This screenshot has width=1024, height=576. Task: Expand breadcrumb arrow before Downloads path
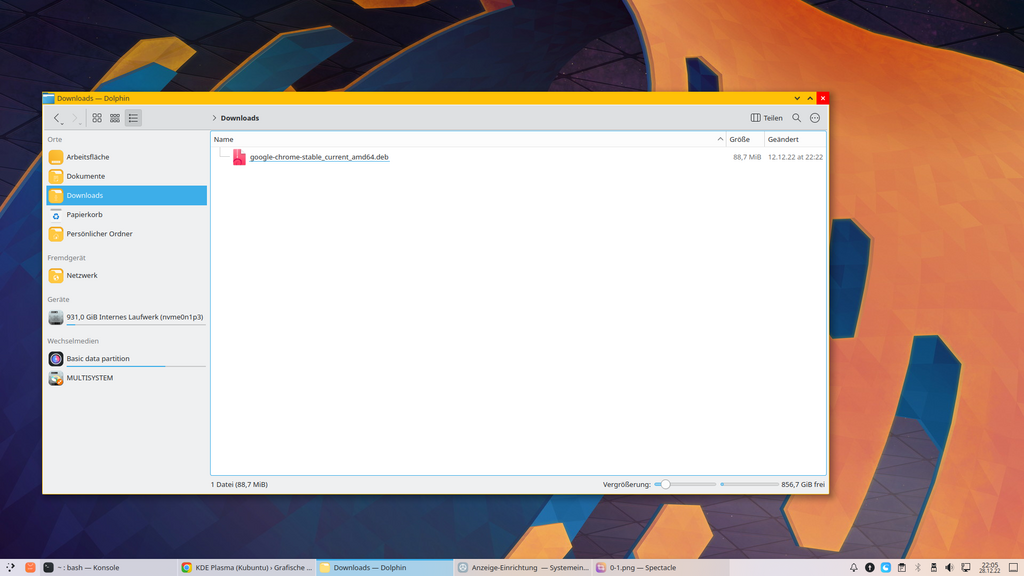tap(214, 118)
